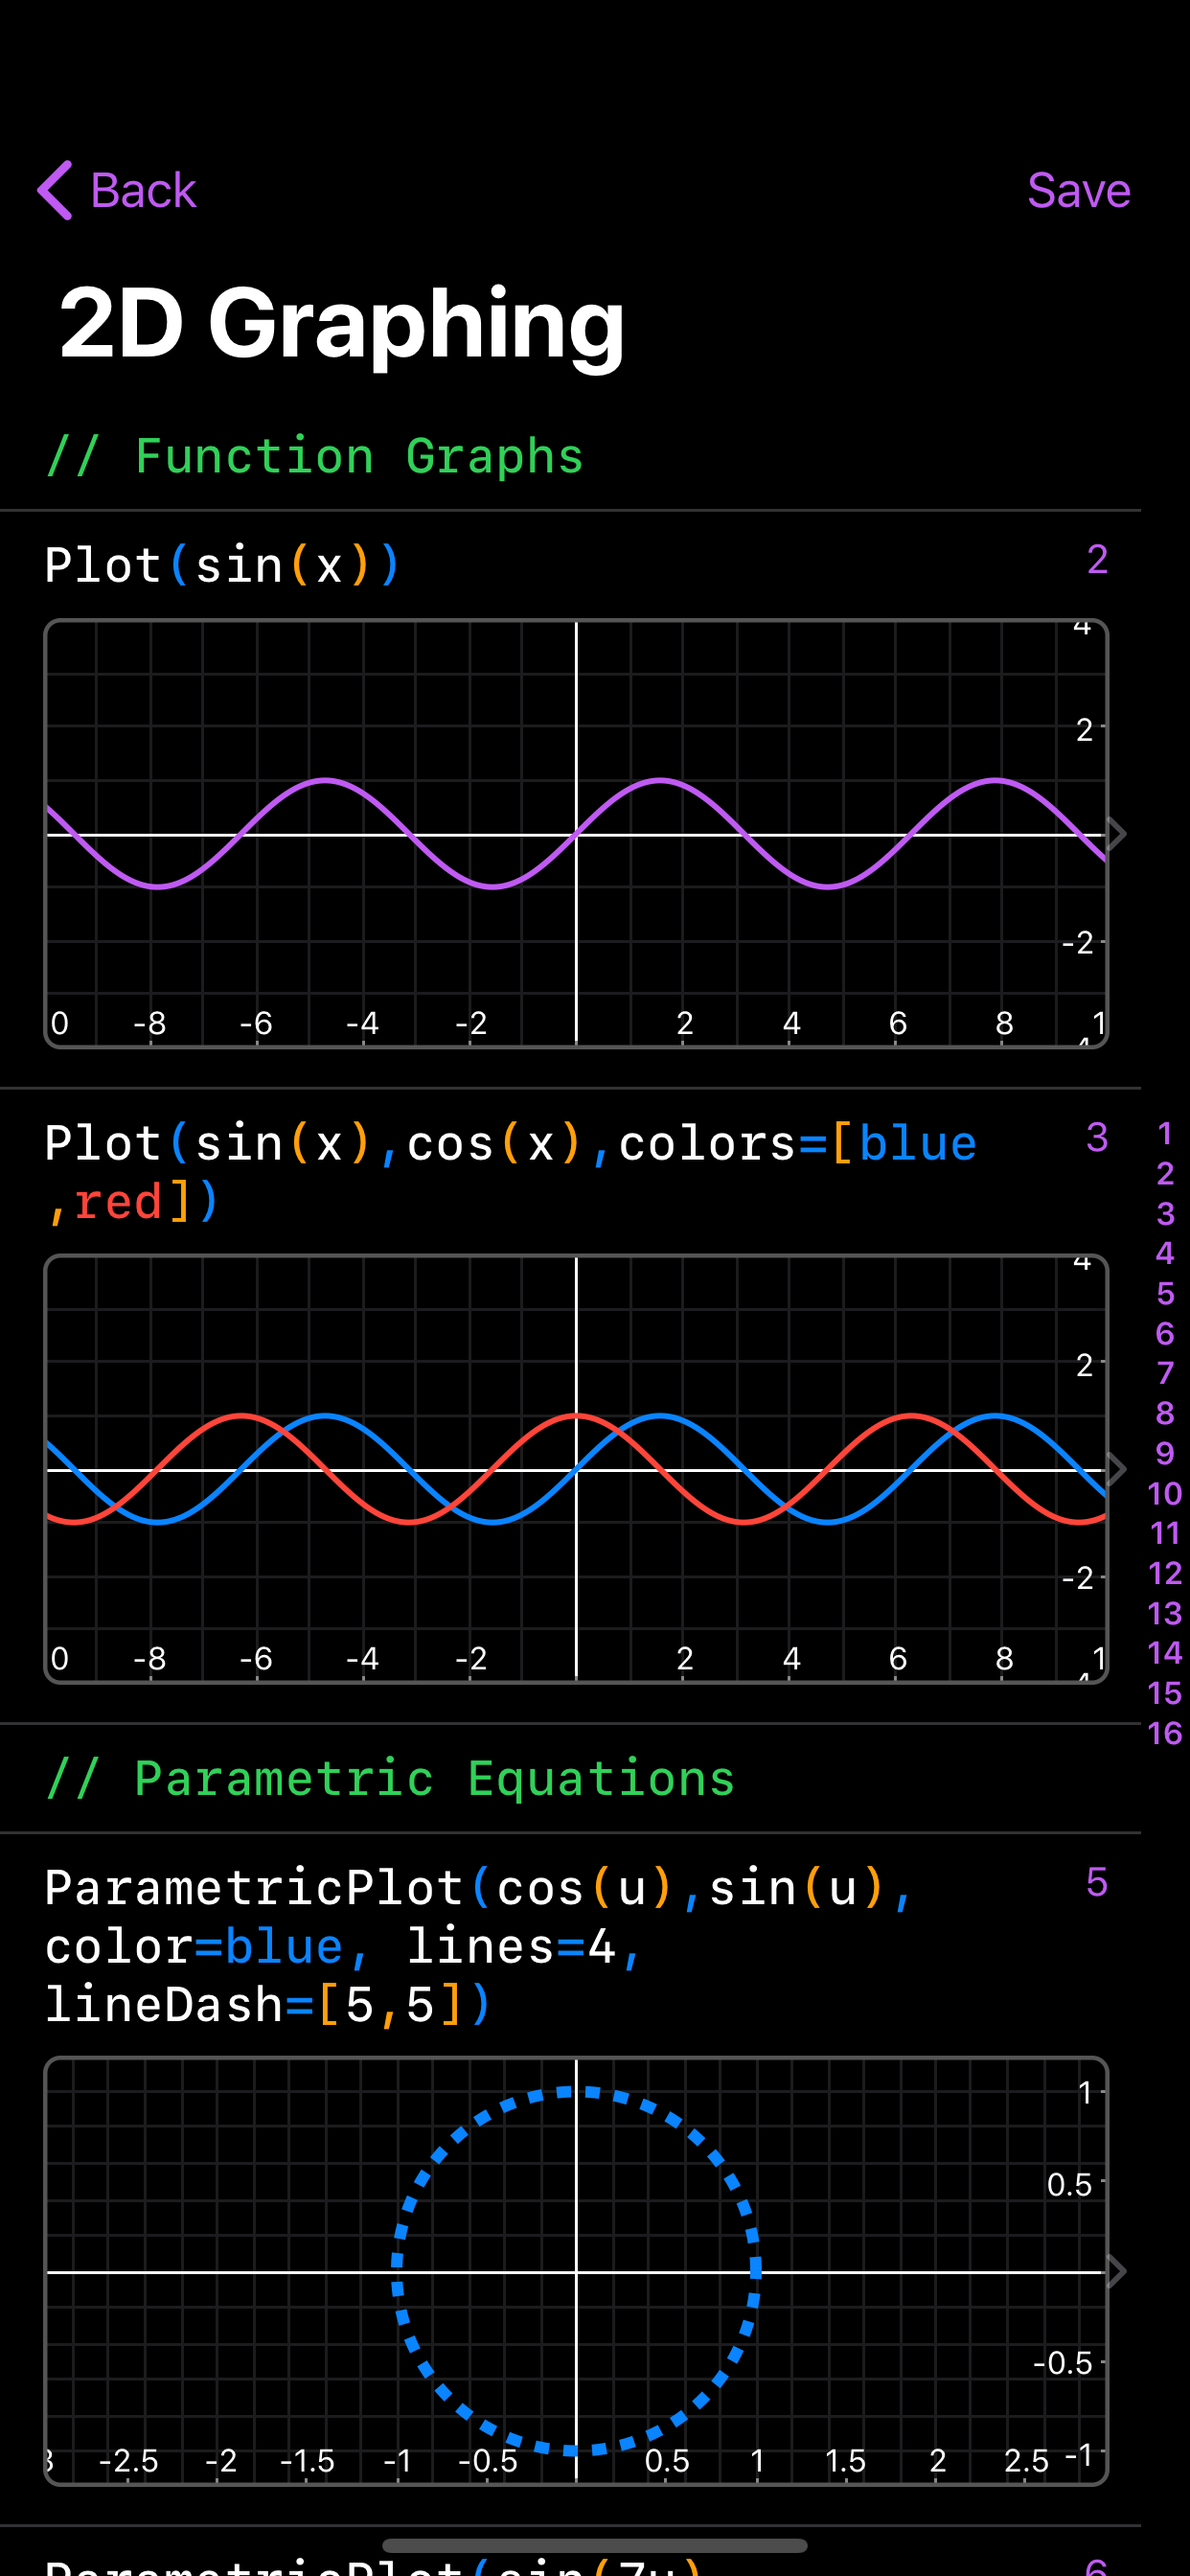Select the // Function Graphs comment line

pos(315,456)
